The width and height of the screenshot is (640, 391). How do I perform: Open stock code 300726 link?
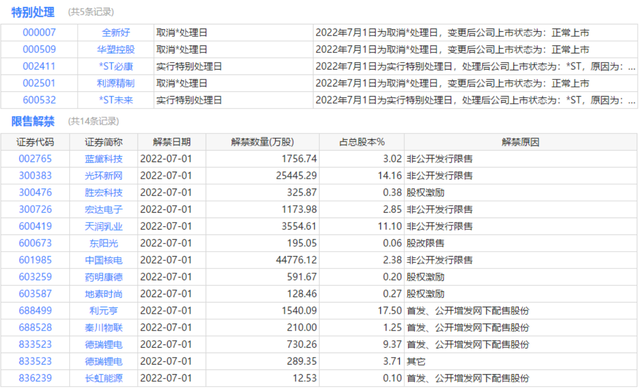(x=35, y=209)
